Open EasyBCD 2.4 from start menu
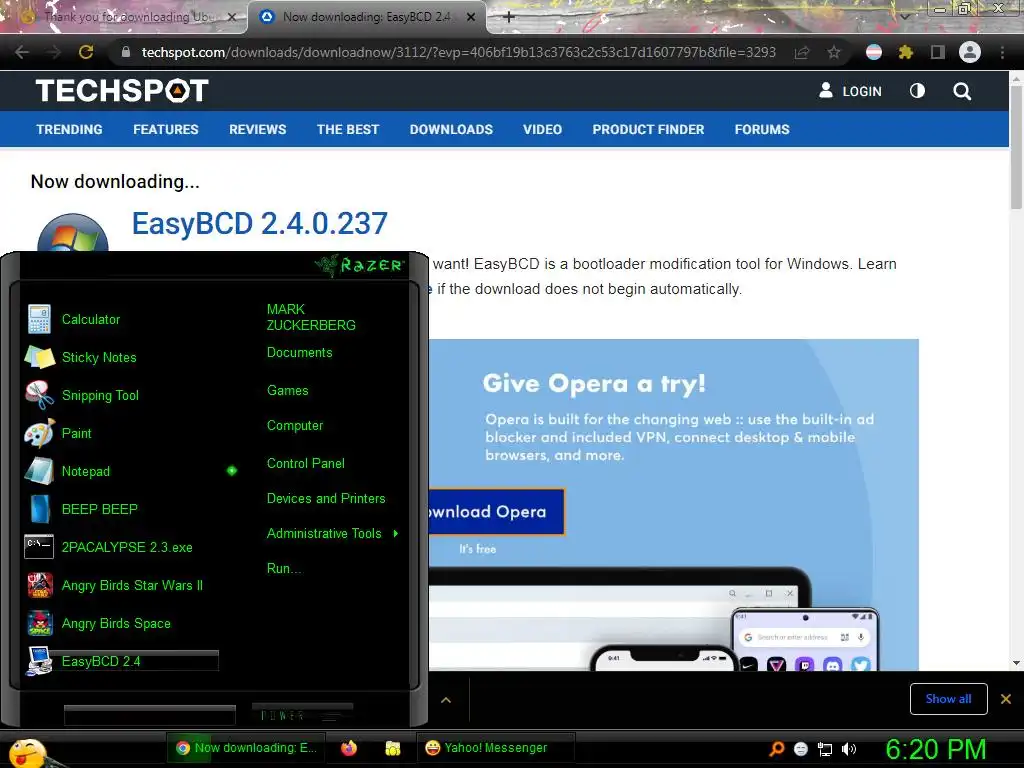Image resolution: width=1024 pixels, height=768 pixels. [x=121, y=661]
